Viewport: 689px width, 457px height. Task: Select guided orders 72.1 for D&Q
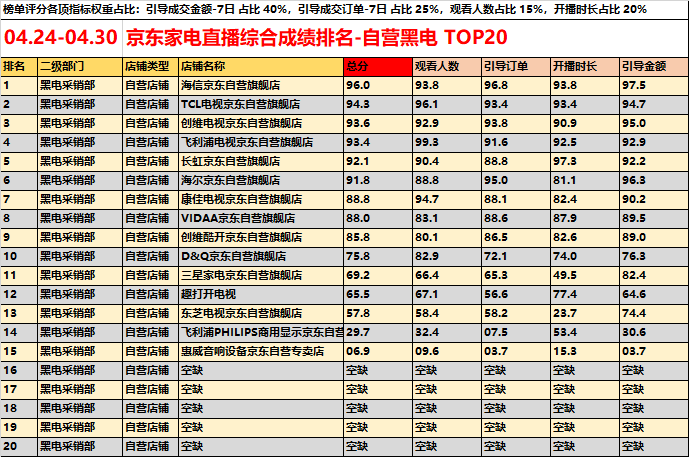pyautogui.click(x=516, y=256)
